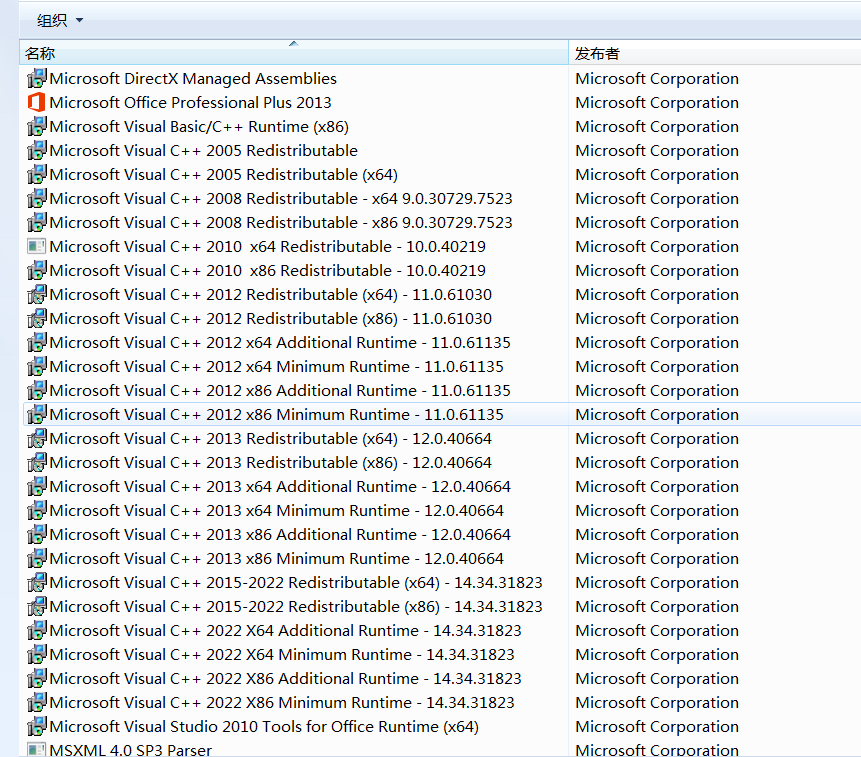This screenshot has width=861, height=757.
Task: Click the Visual C++ 2015-2022 Redistributable (x64) icon
Action: [x=36, y=582]
